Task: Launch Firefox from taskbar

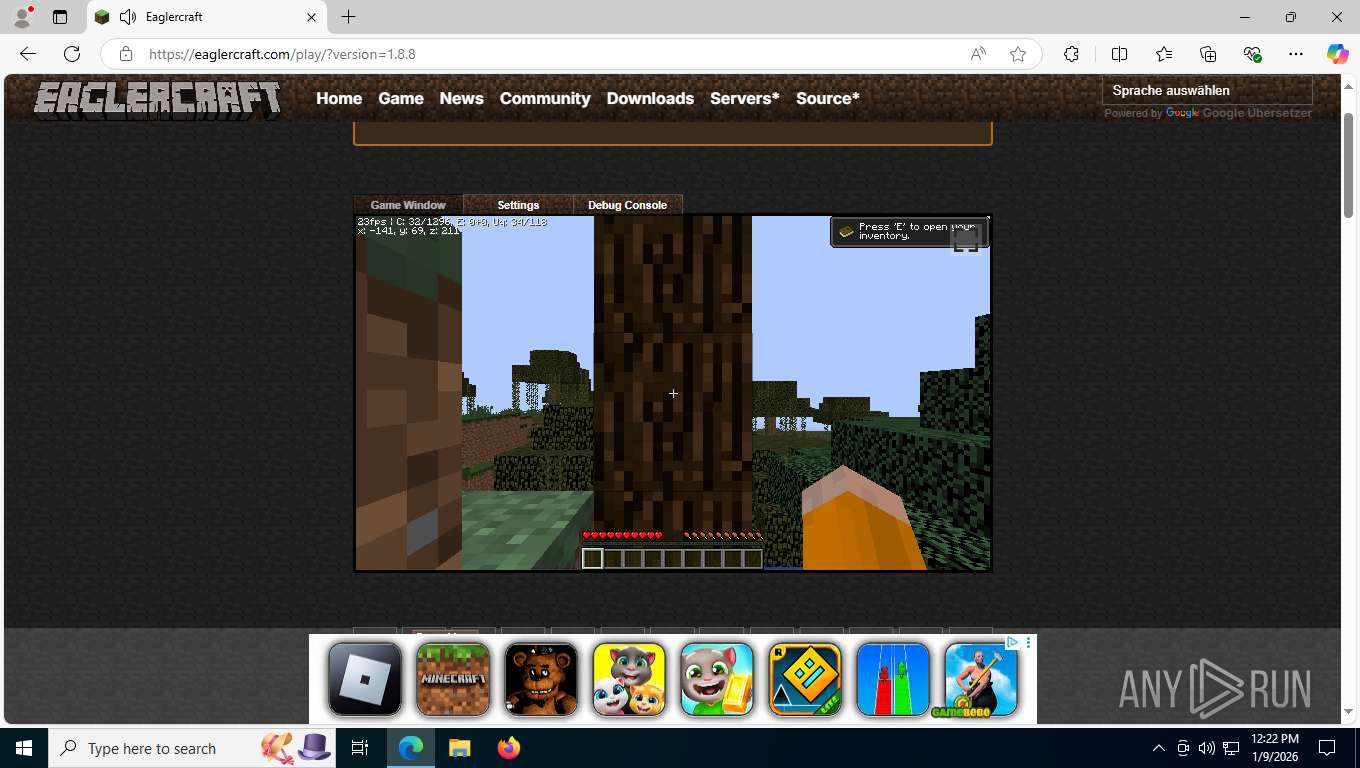Action: tap(509, 748)
